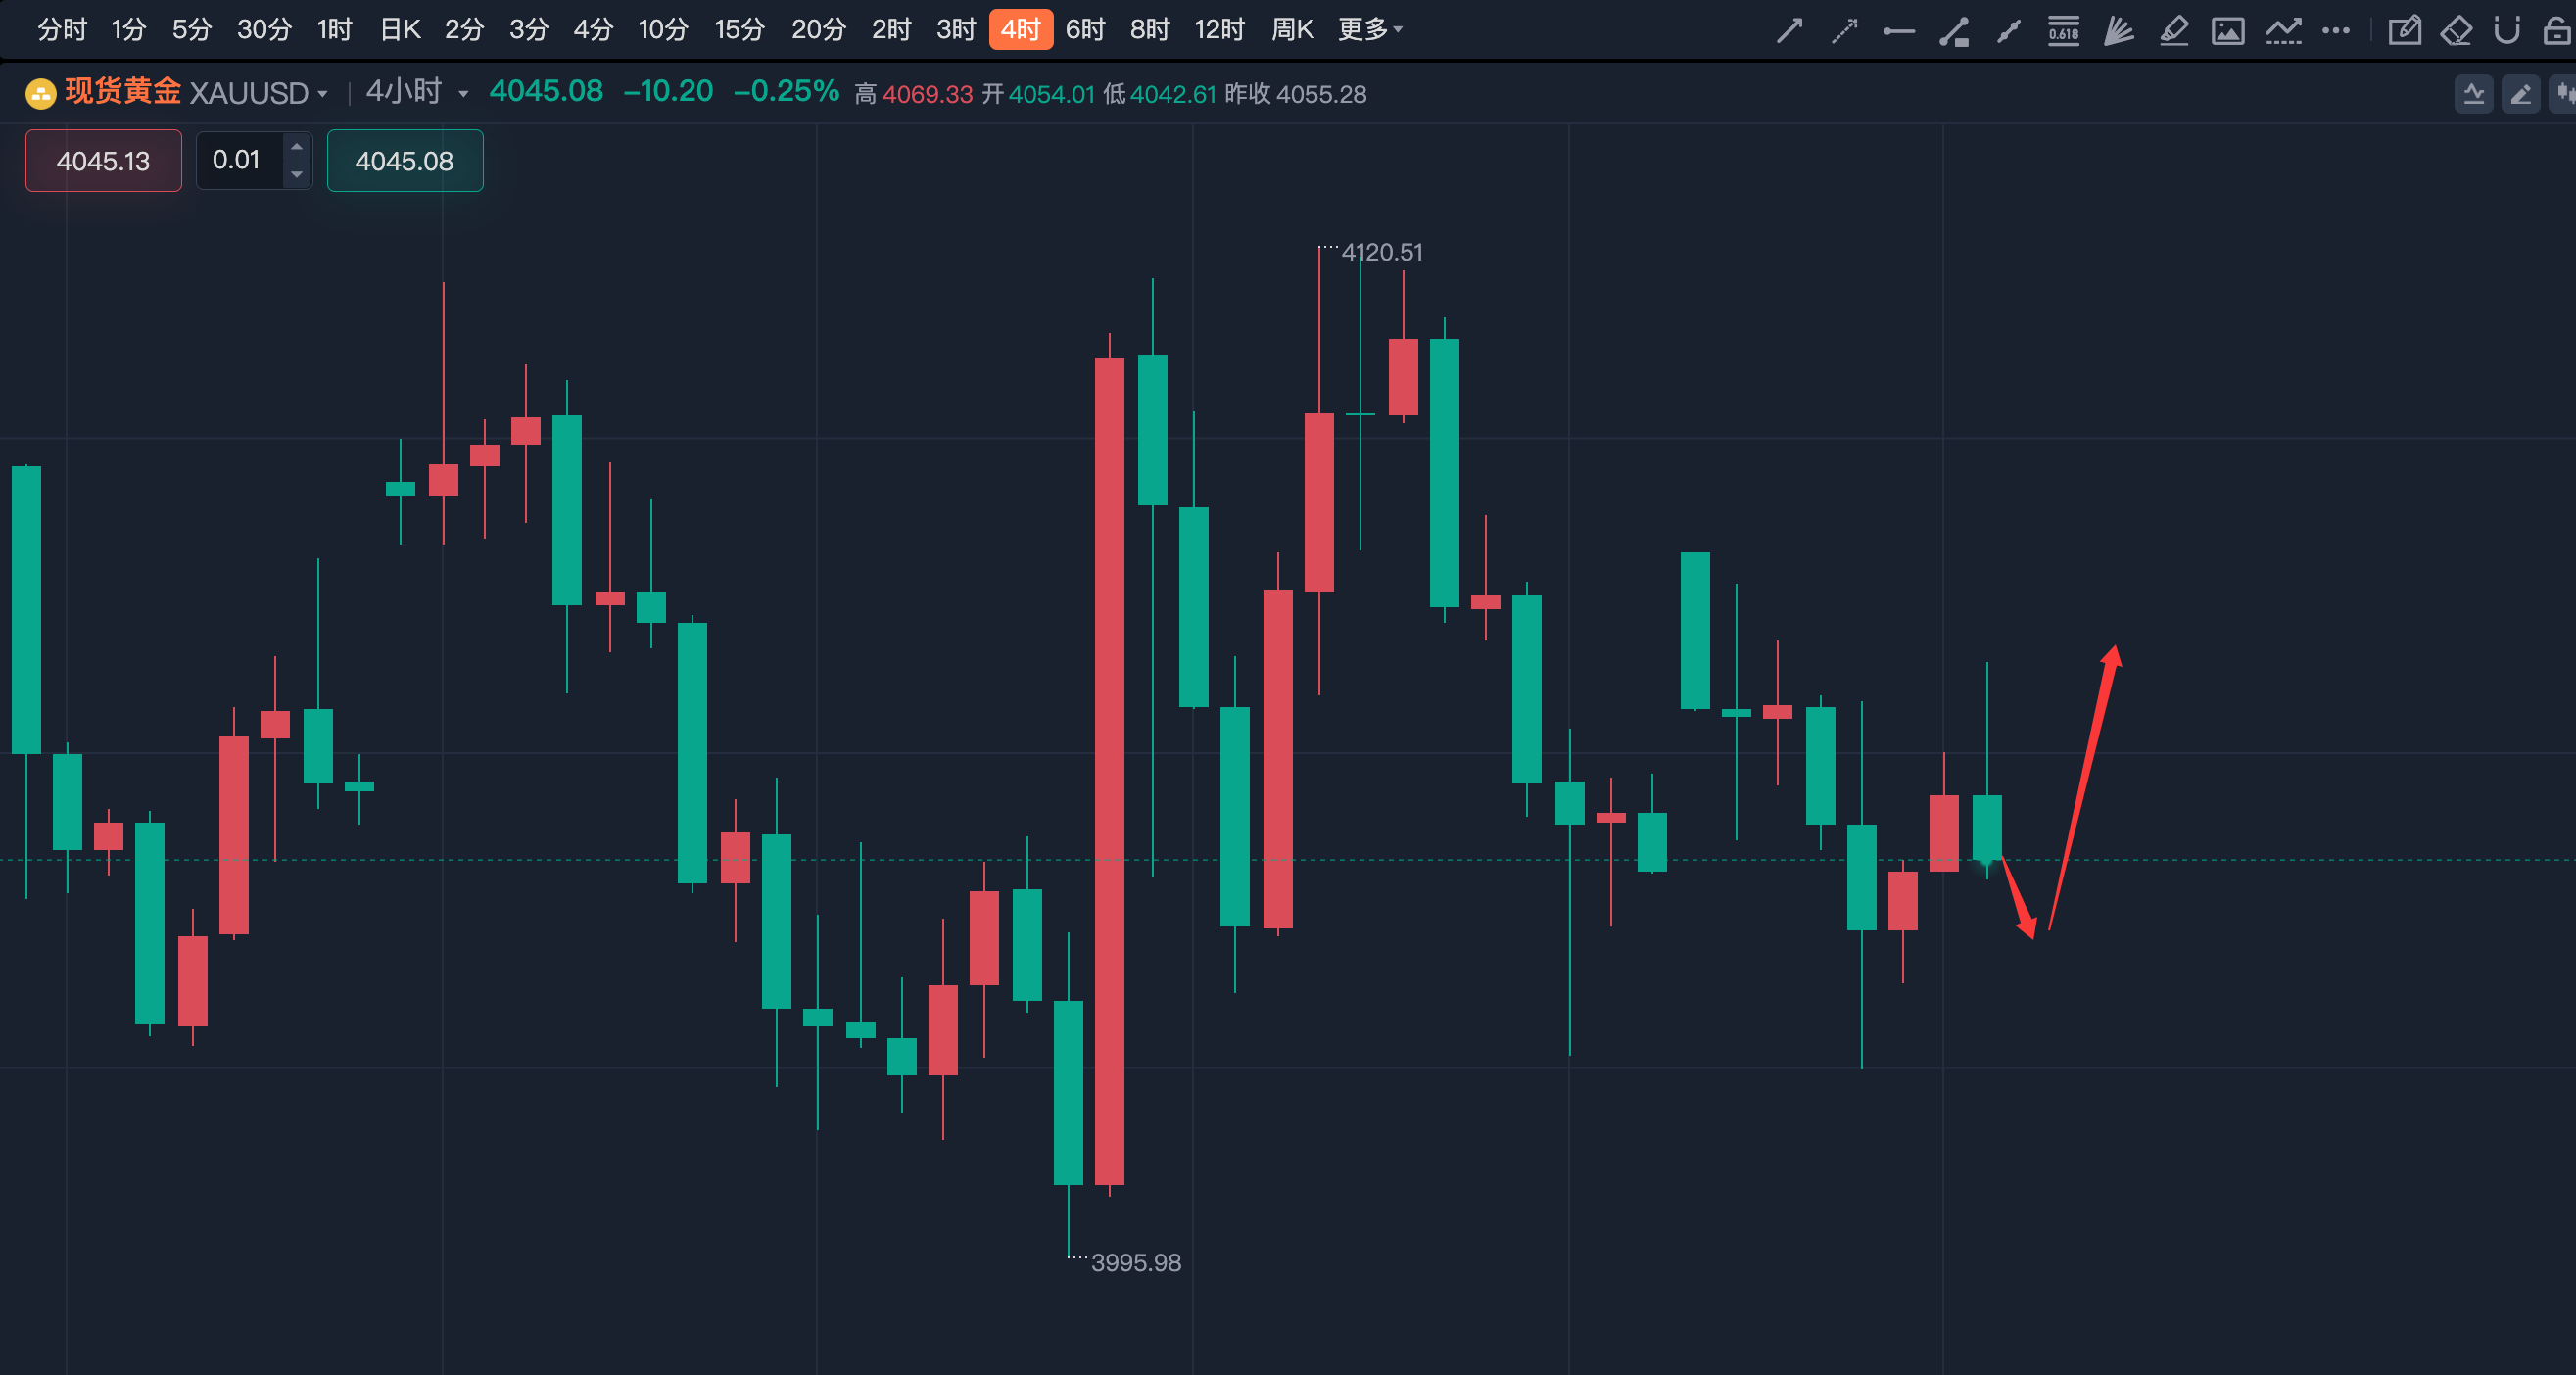Toggle the magnet snap mode
Viewport: 2576px width, 1375px height.
pyautogui.click(x=2506, y=30)
